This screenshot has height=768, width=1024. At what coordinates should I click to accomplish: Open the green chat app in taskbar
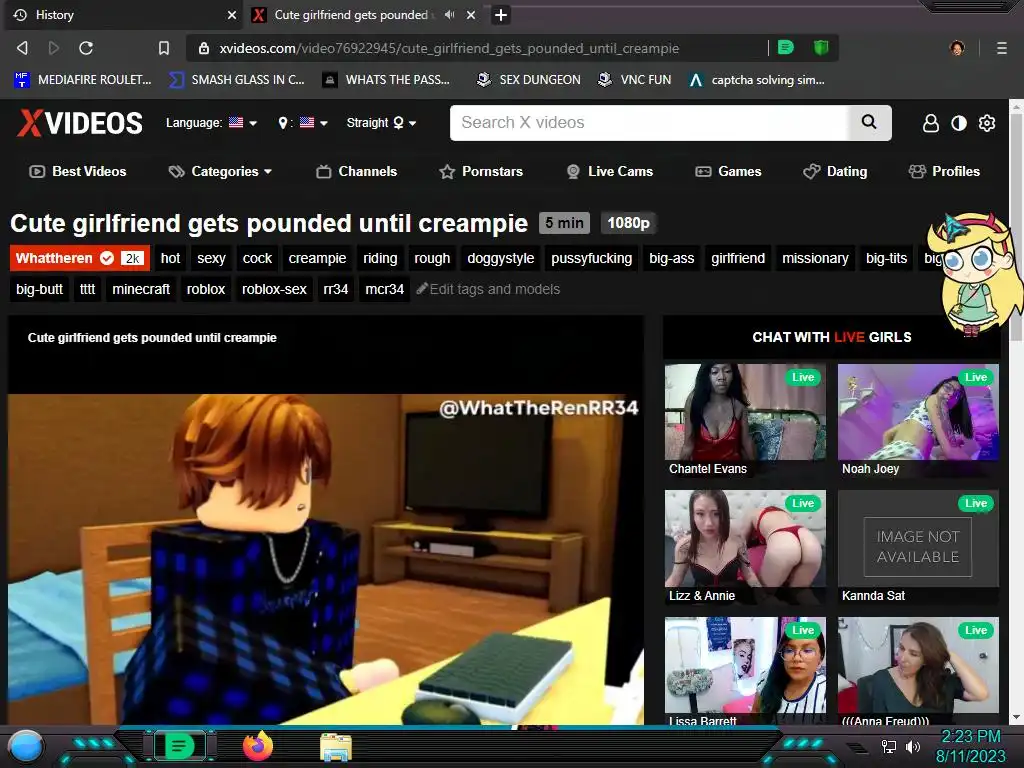pyautogui.click(x=178, y=746)
